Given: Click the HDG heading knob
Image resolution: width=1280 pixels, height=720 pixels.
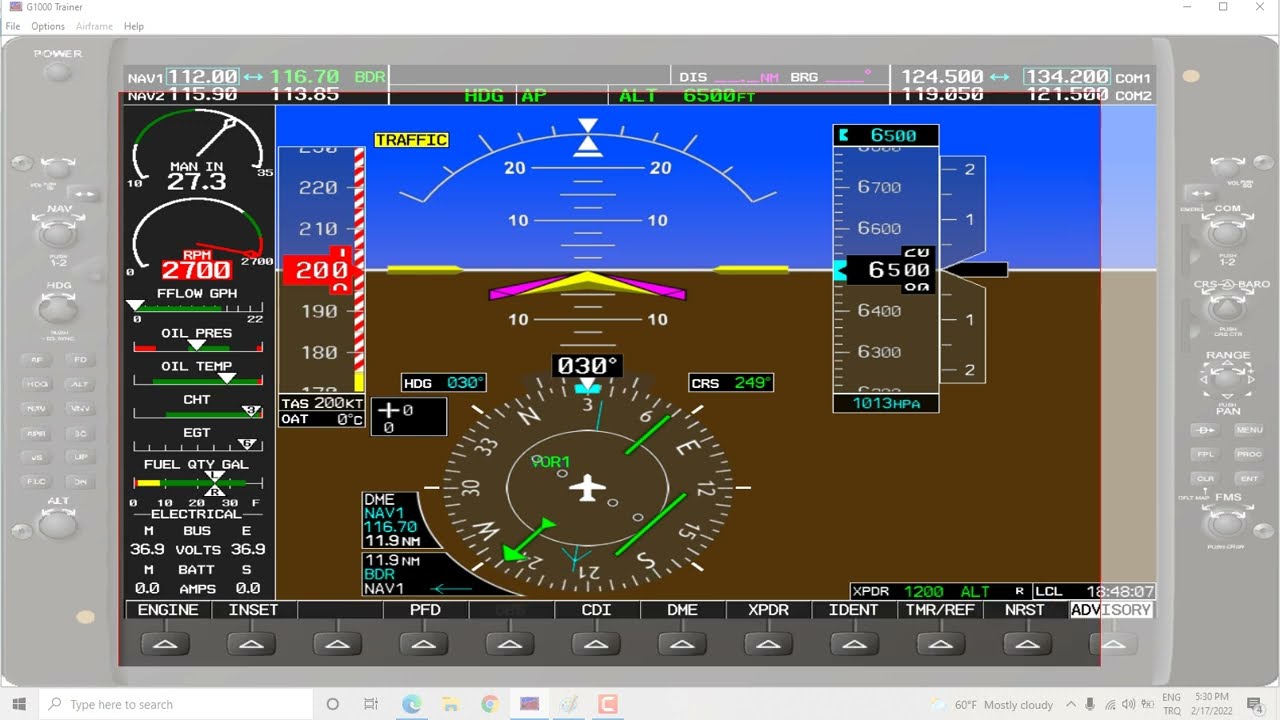Looking at the screenshot, I should 58,311.
